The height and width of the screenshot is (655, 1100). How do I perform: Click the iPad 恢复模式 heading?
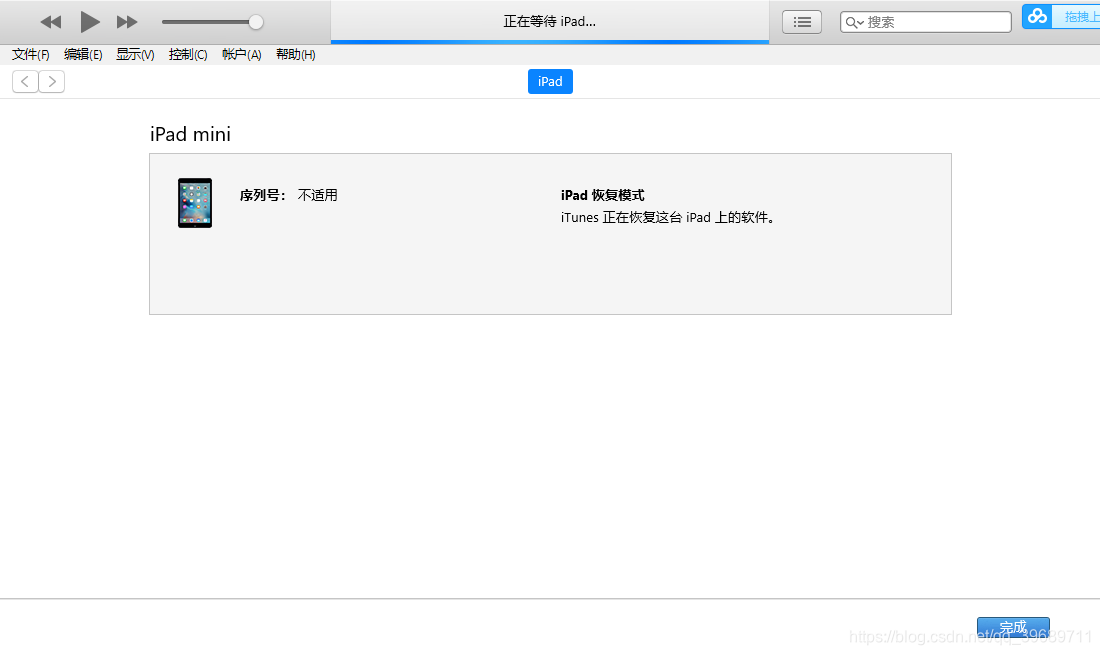603,195
